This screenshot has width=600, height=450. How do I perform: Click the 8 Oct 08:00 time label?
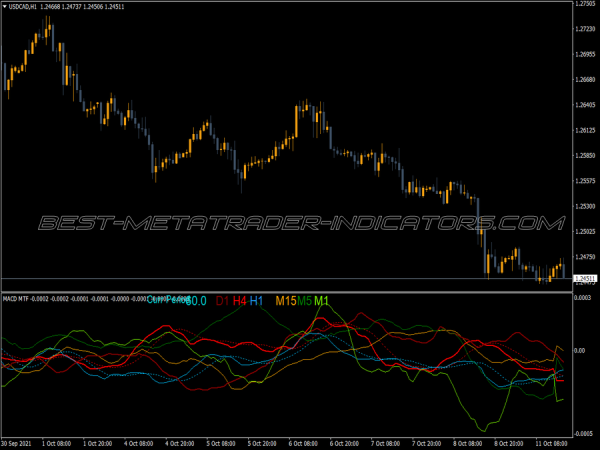468,443
